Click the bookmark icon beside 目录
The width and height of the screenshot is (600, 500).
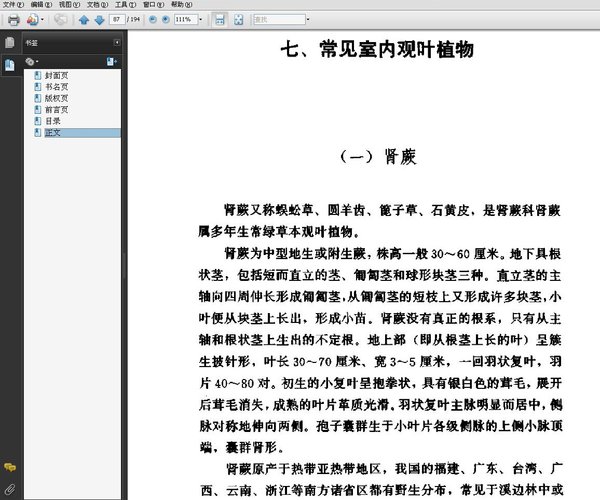point(38,121)
